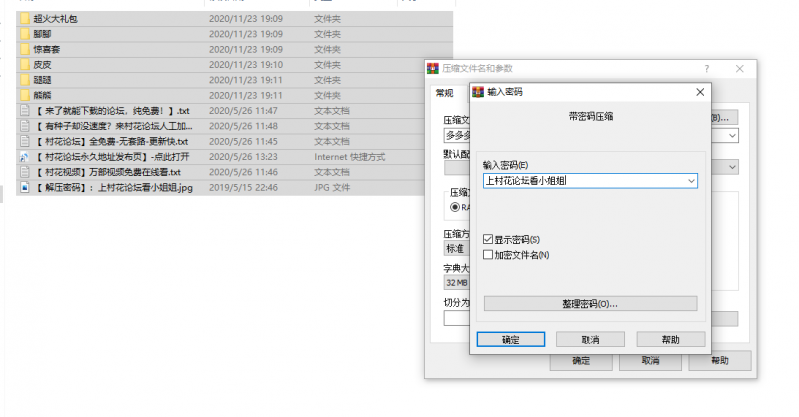Click WinRAR icon in 输入密码 title bar

pyautogui.click(x=479, y=92)
